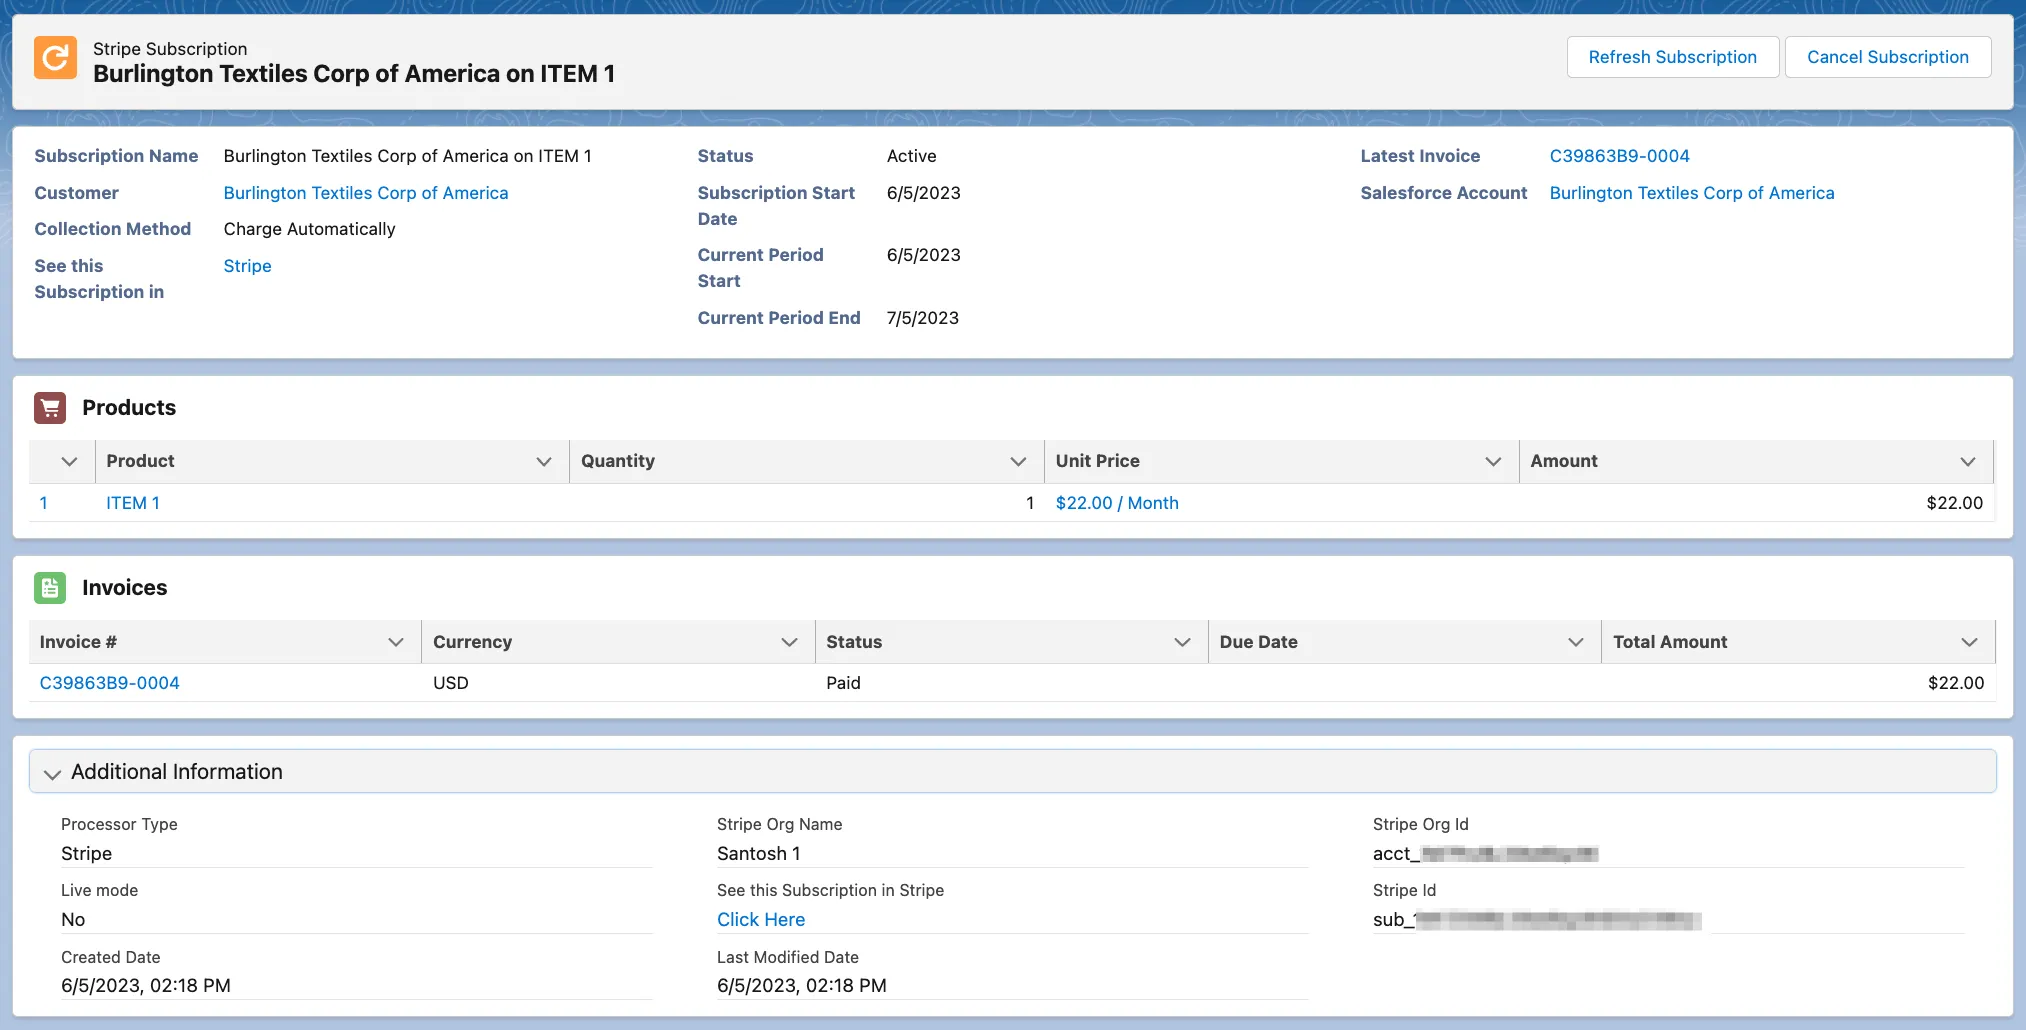This screenshot has height=1030, width=2026.
Task: Click the Active status value
Action: (911, 156)
